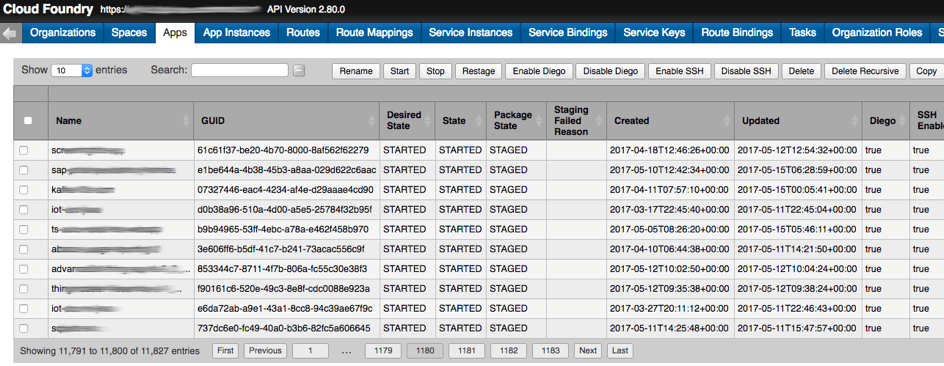Click created date 2017-04-18T12:46:26+00:00

[669, 150]
